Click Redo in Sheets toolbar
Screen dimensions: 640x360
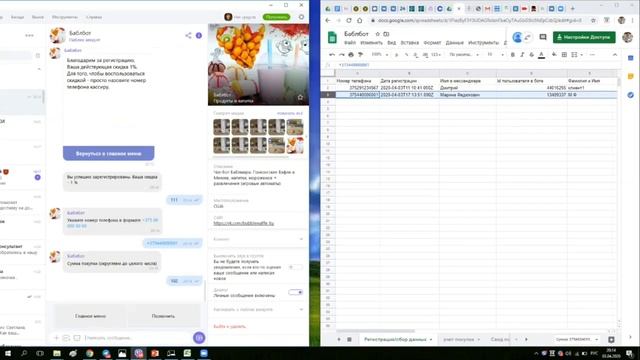tap(341, 55)
